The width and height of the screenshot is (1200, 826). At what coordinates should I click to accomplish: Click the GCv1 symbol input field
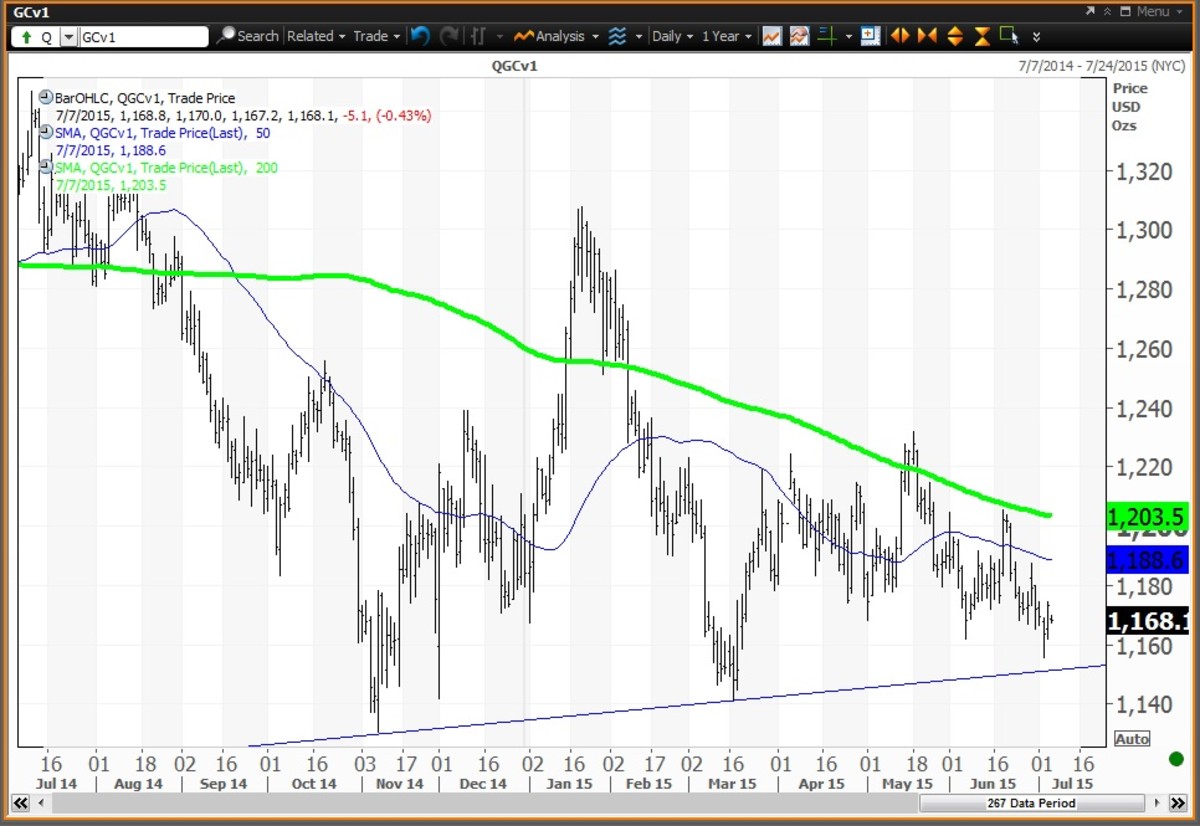[143, 36]
